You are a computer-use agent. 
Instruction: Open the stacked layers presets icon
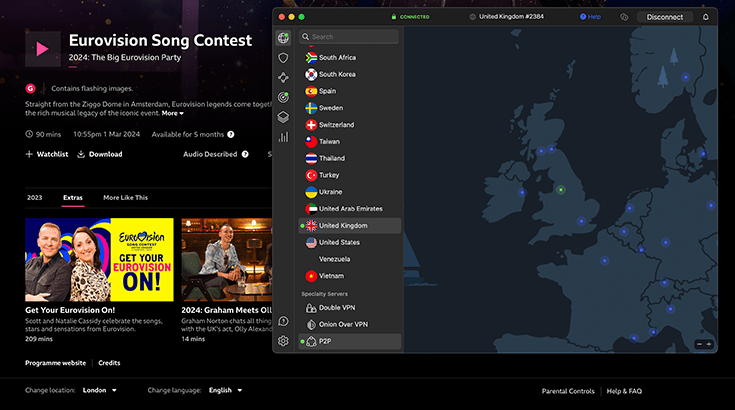pyautogui.click(x=283, y=117)
